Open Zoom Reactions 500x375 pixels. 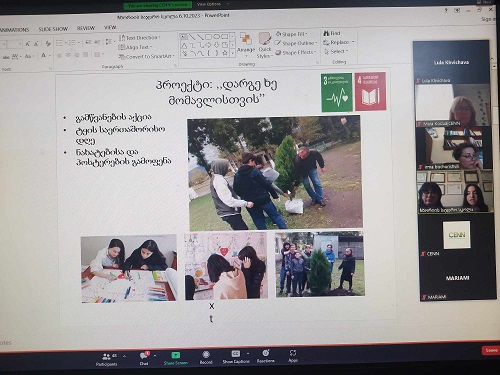click(x=266, y=356)
